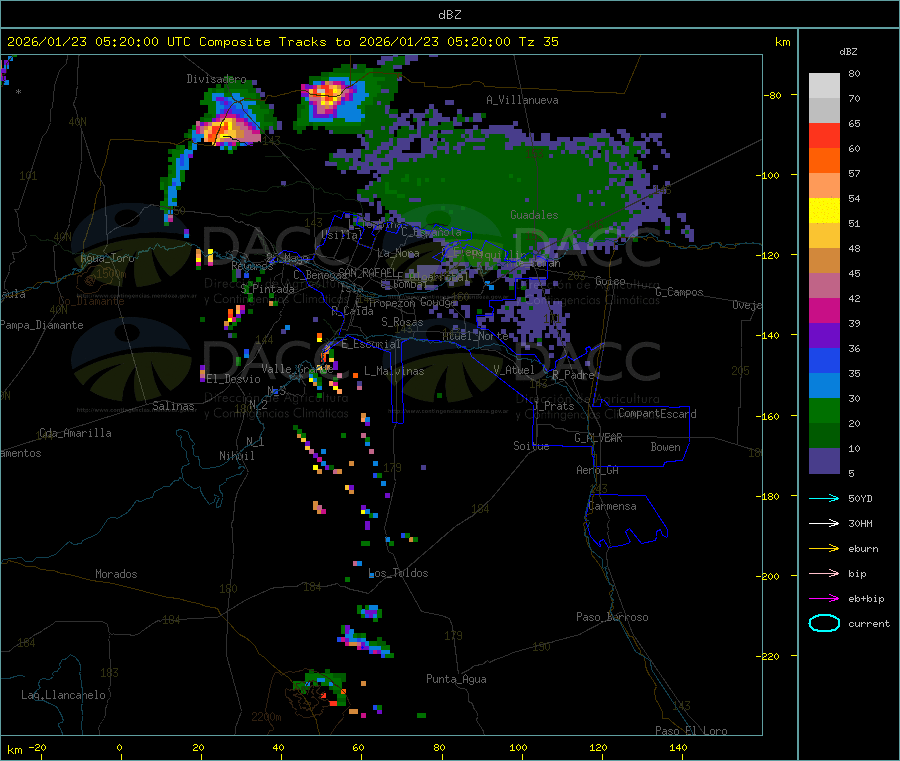Click the 'Tz 35' text in the header
This screenshot has width=900, height=761.
pos(538,42)
